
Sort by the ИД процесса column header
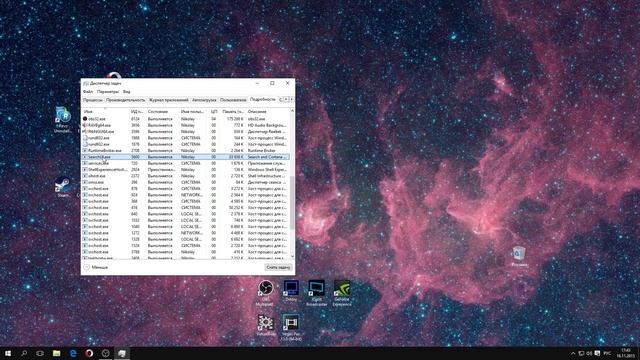click(x=138, y=111)
